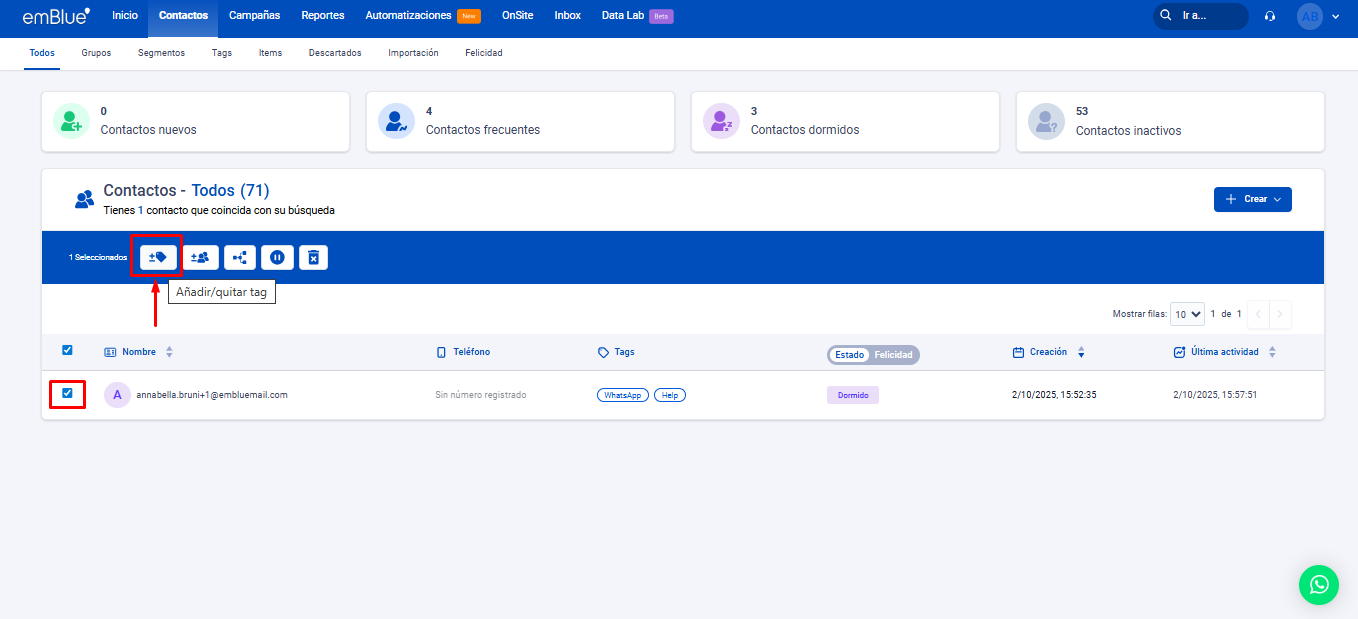Open WhatsApp chat floating button
The image size is (1358, 619).
[x=1318, y=584]
